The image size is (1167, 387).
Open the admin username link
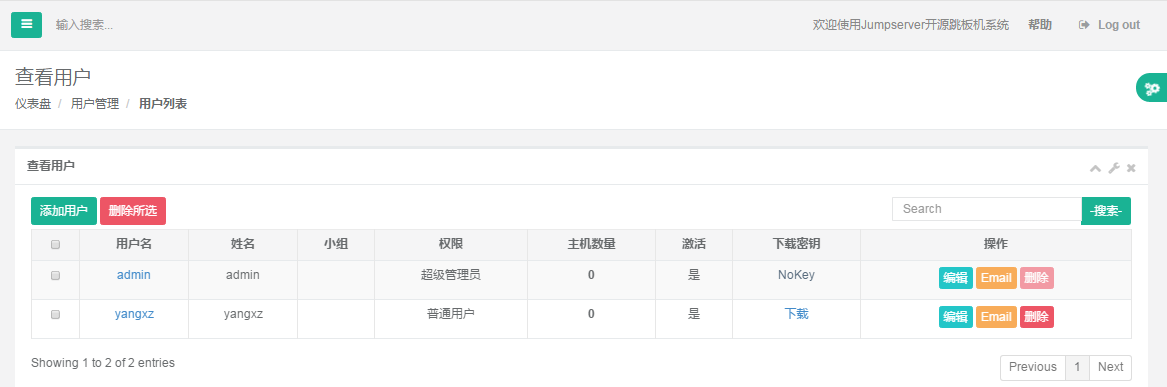pyautogui.click(x=134, y=275)
